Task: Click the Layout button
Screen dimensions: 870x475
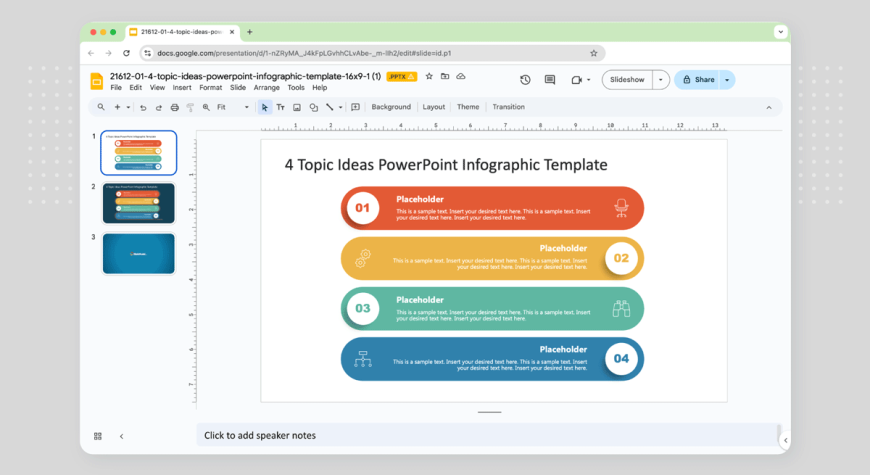Action: (x=433, y=107)
